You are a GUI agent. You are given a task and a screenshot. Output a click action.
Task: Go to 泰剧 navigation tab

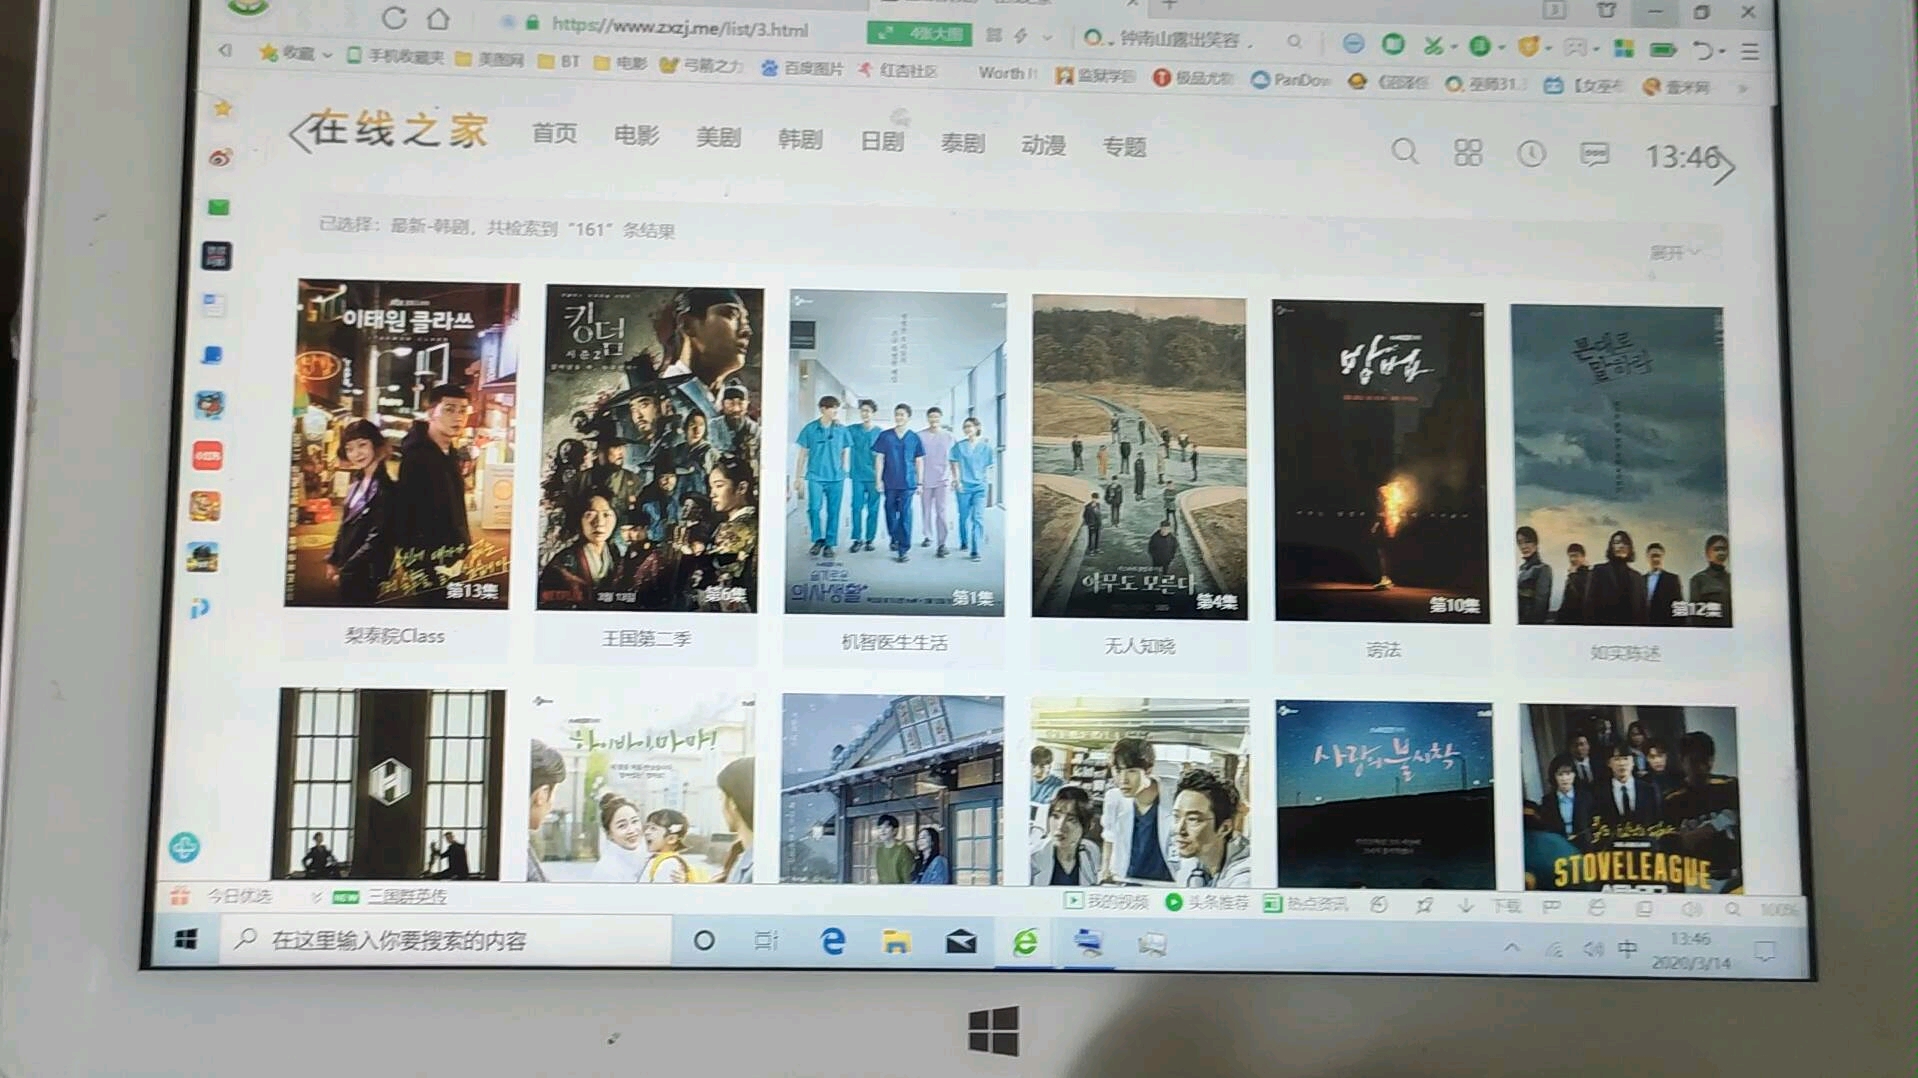[963, 143]
